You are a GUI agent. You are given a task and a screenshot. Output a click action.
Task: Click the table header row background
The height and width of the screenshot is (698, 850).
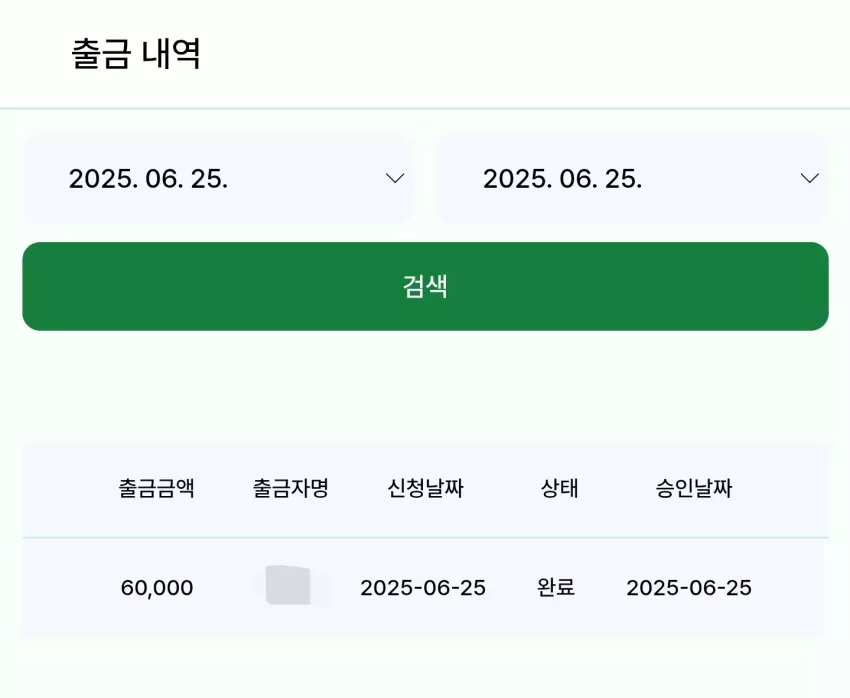point(426,490)
